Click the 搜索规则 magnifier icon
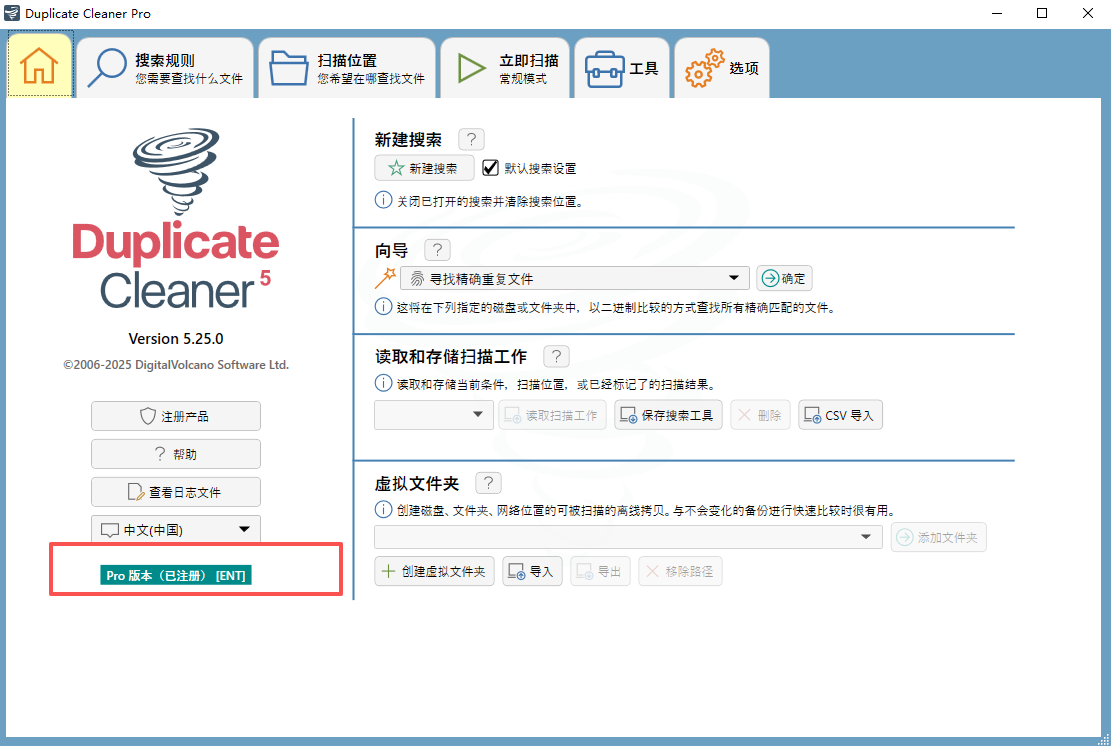1111x746 pixels. pos(107,67)
